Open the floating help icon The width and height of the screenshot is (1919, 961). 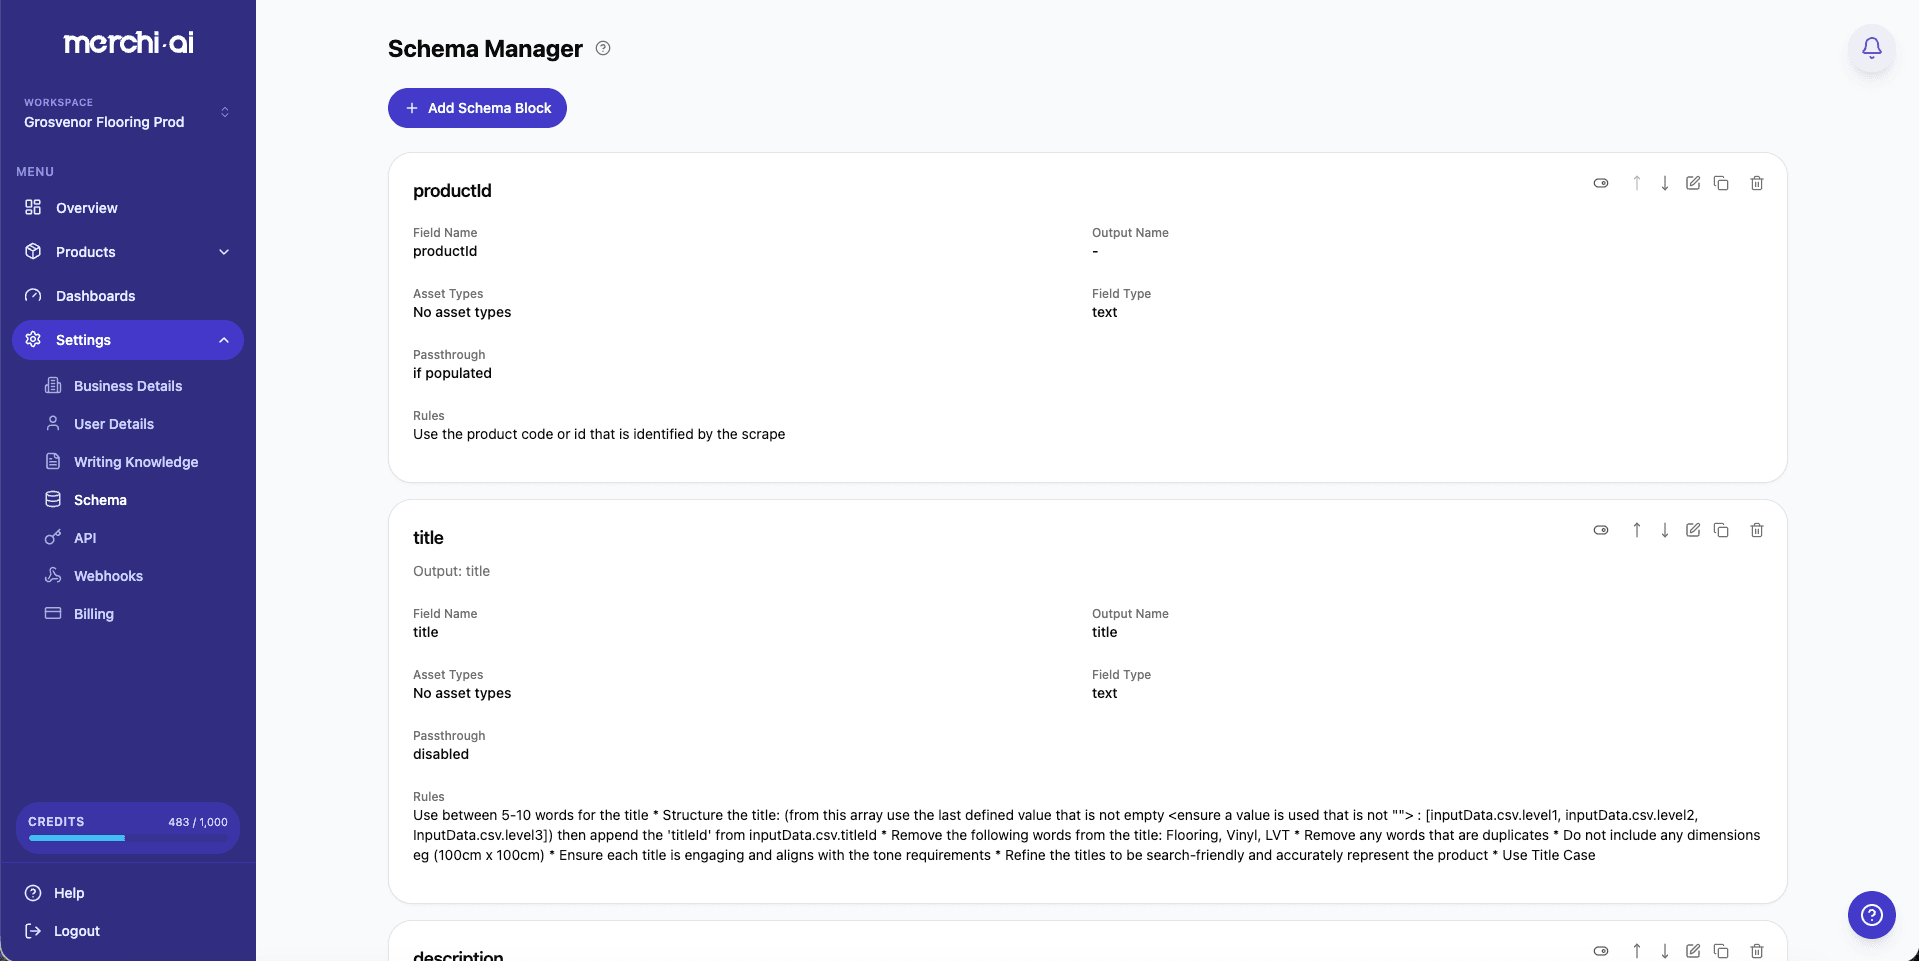pos(1871,915)
